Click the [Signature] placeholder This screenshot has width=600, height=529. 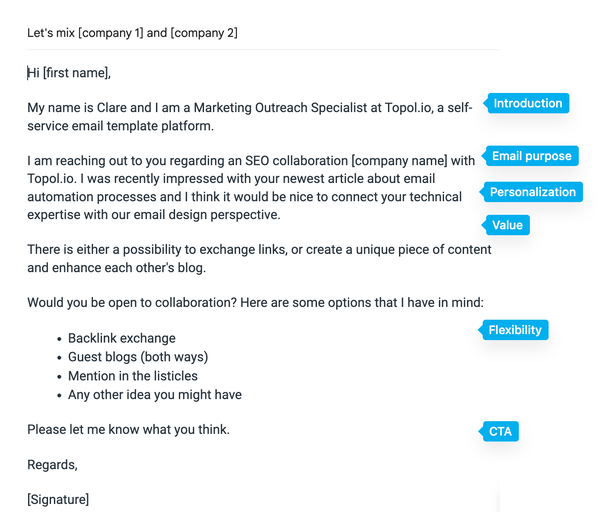point(58,499)
